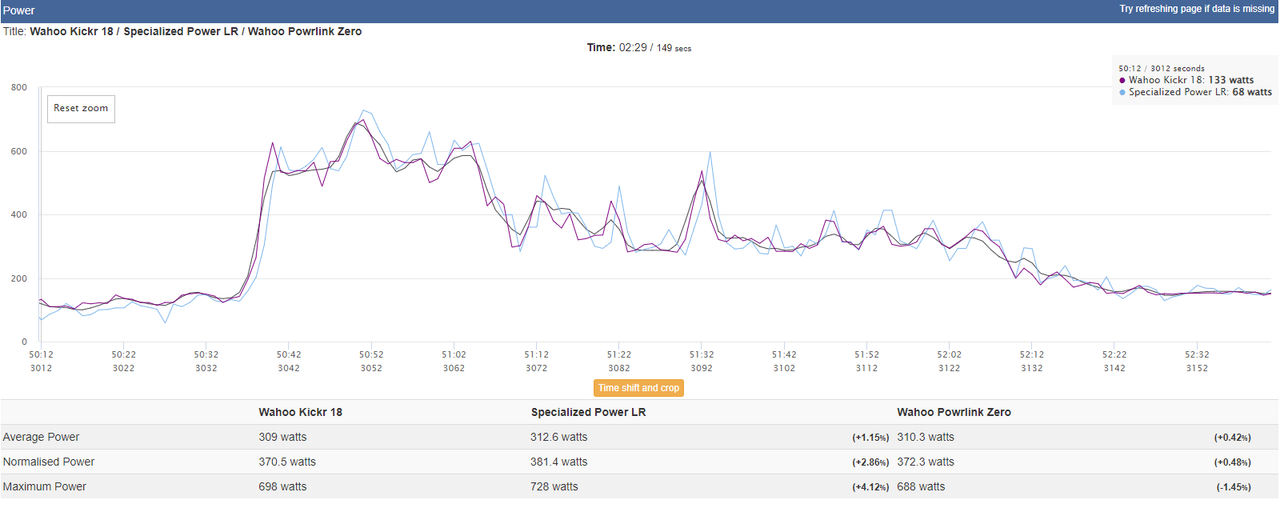Click the Reset zoom button
1280x508 pixels.
tap(81, 108)
